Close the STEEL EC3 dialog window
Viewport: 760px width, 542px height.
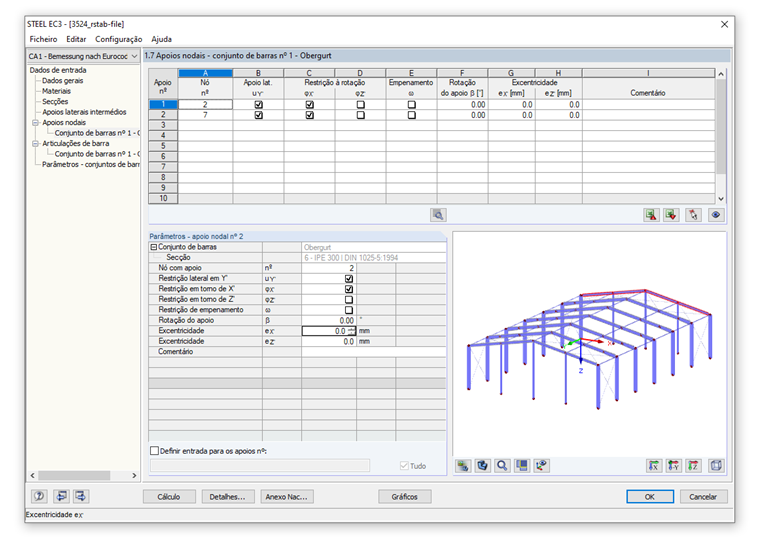tap(724, 24)
